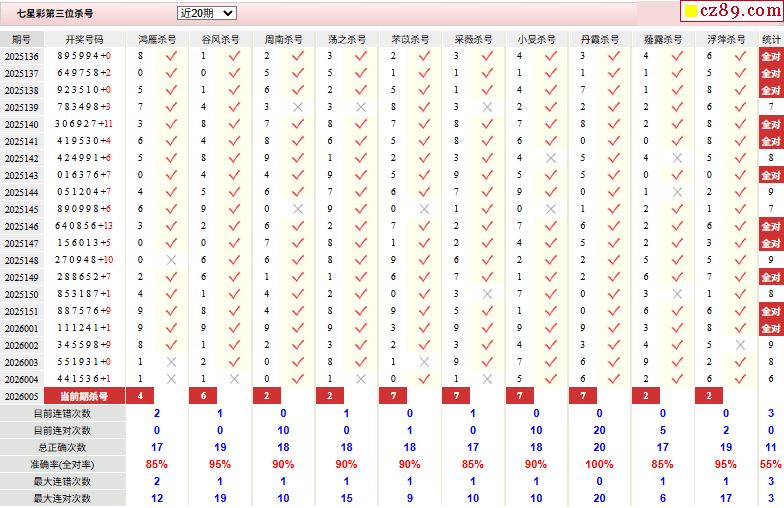Click red box 6 under 谷风 current-period row
Image resolution: width=784 pixels, height=508 pixels.
[x=203, y=396]
